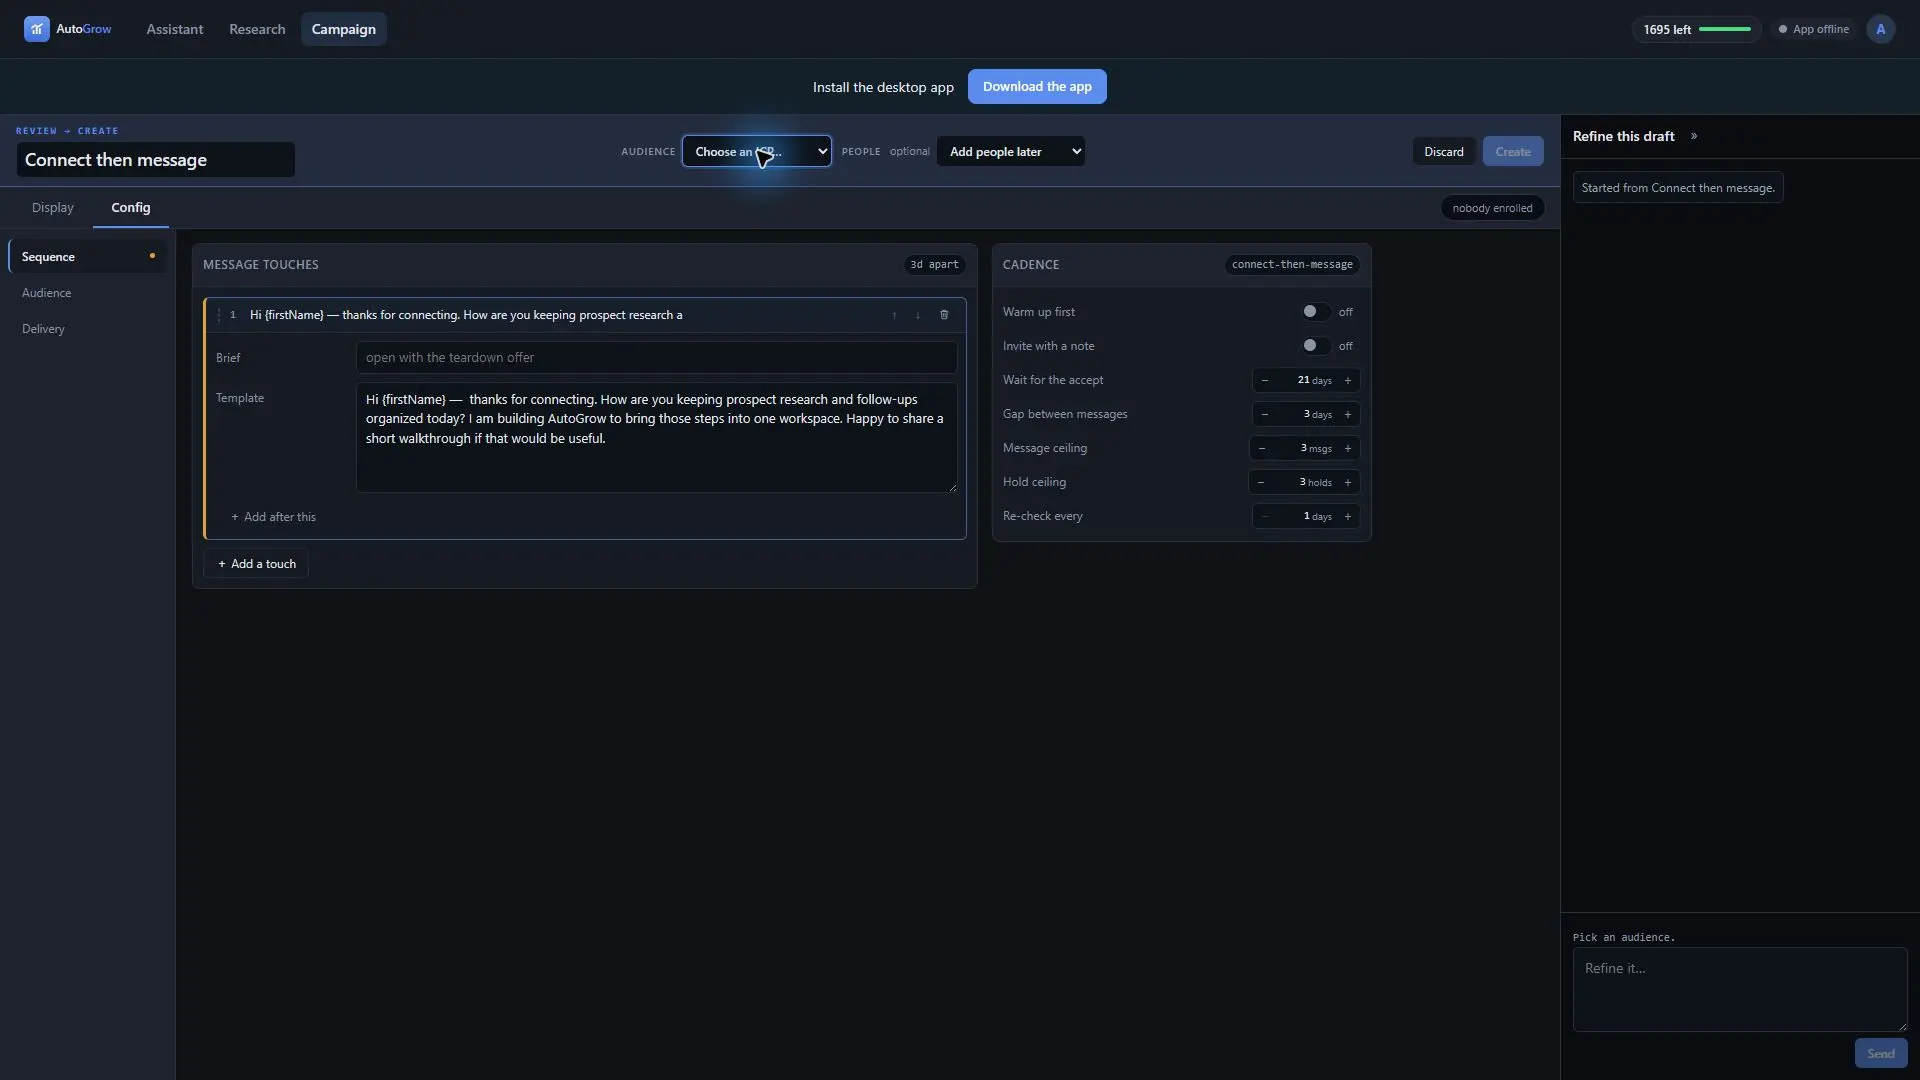1920x1080 pixels.
Task: Switch to the Config tab
Action: pyautogui.click(x=131, y=207)
